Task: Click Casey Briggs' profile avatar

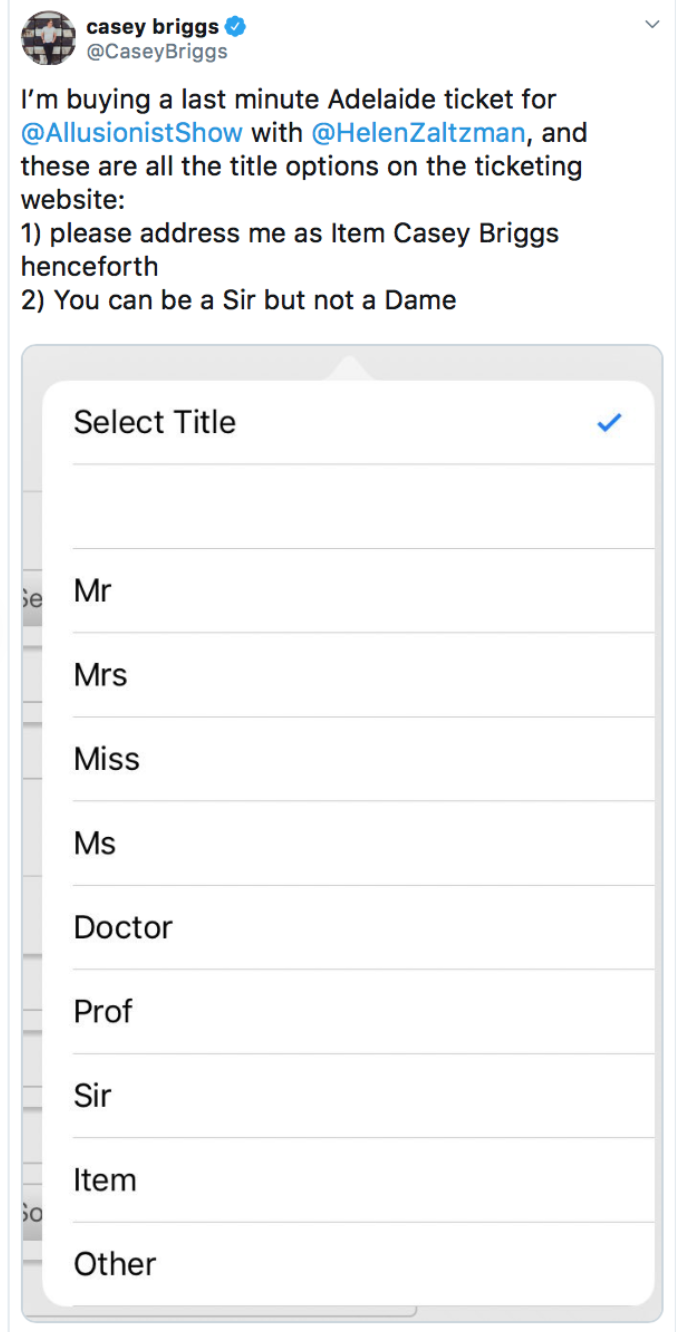Action: [48, 39]
